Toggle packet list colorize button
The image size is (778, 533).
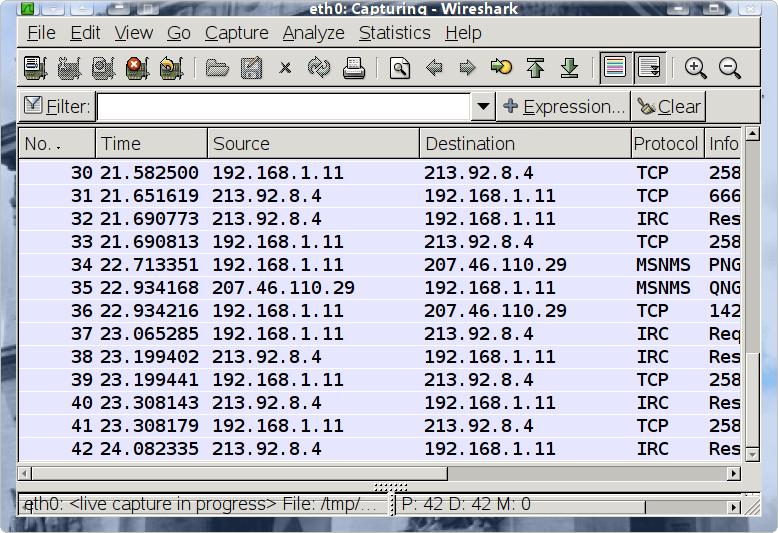616,68
